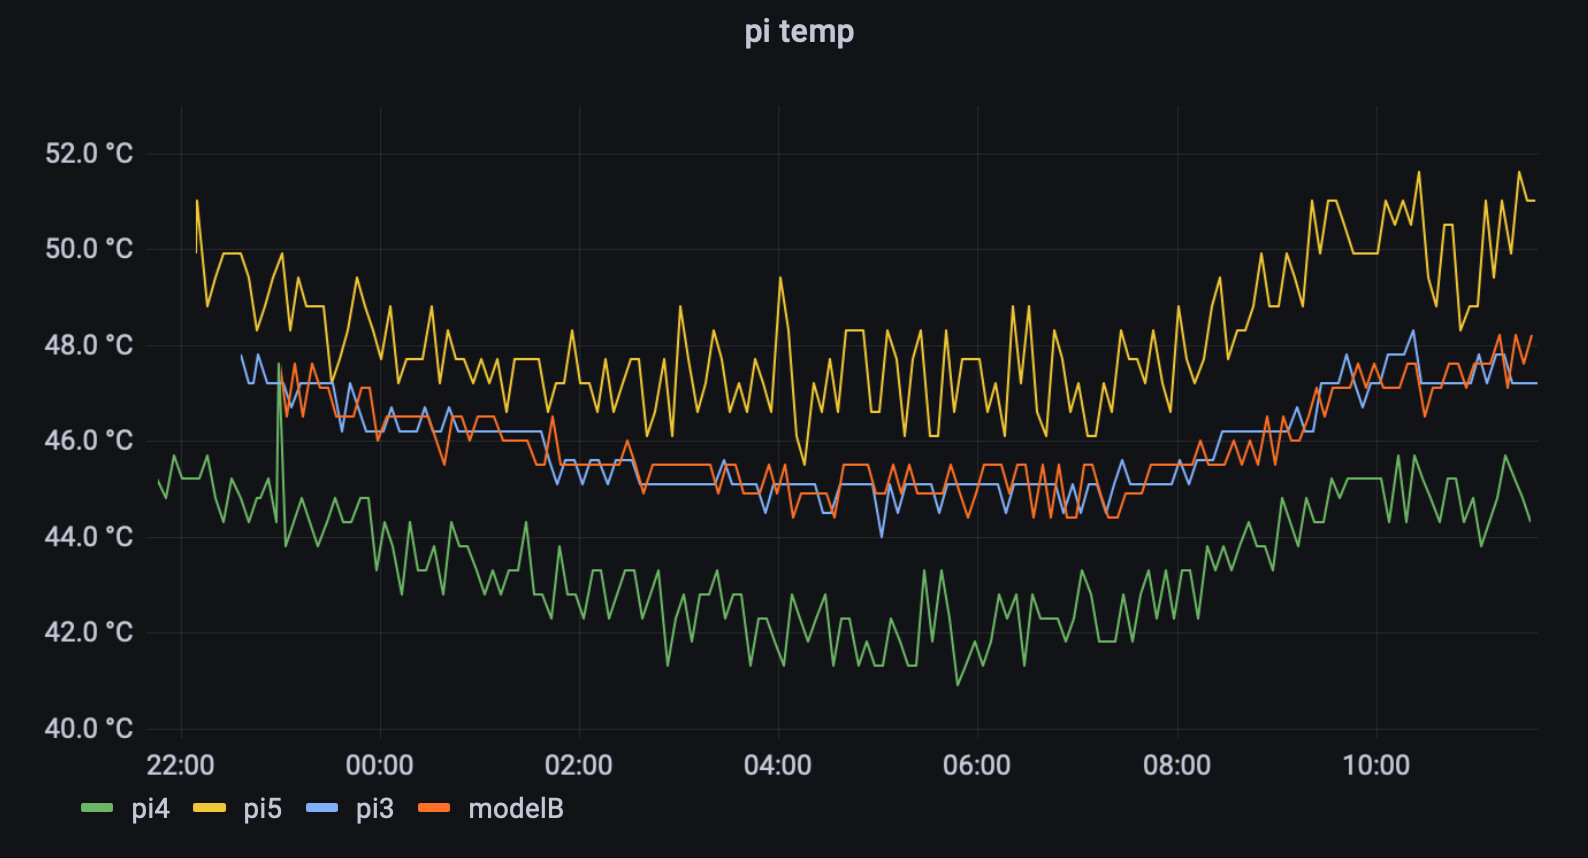Click the pi4 lowest point before 06:00

(958, 684)
